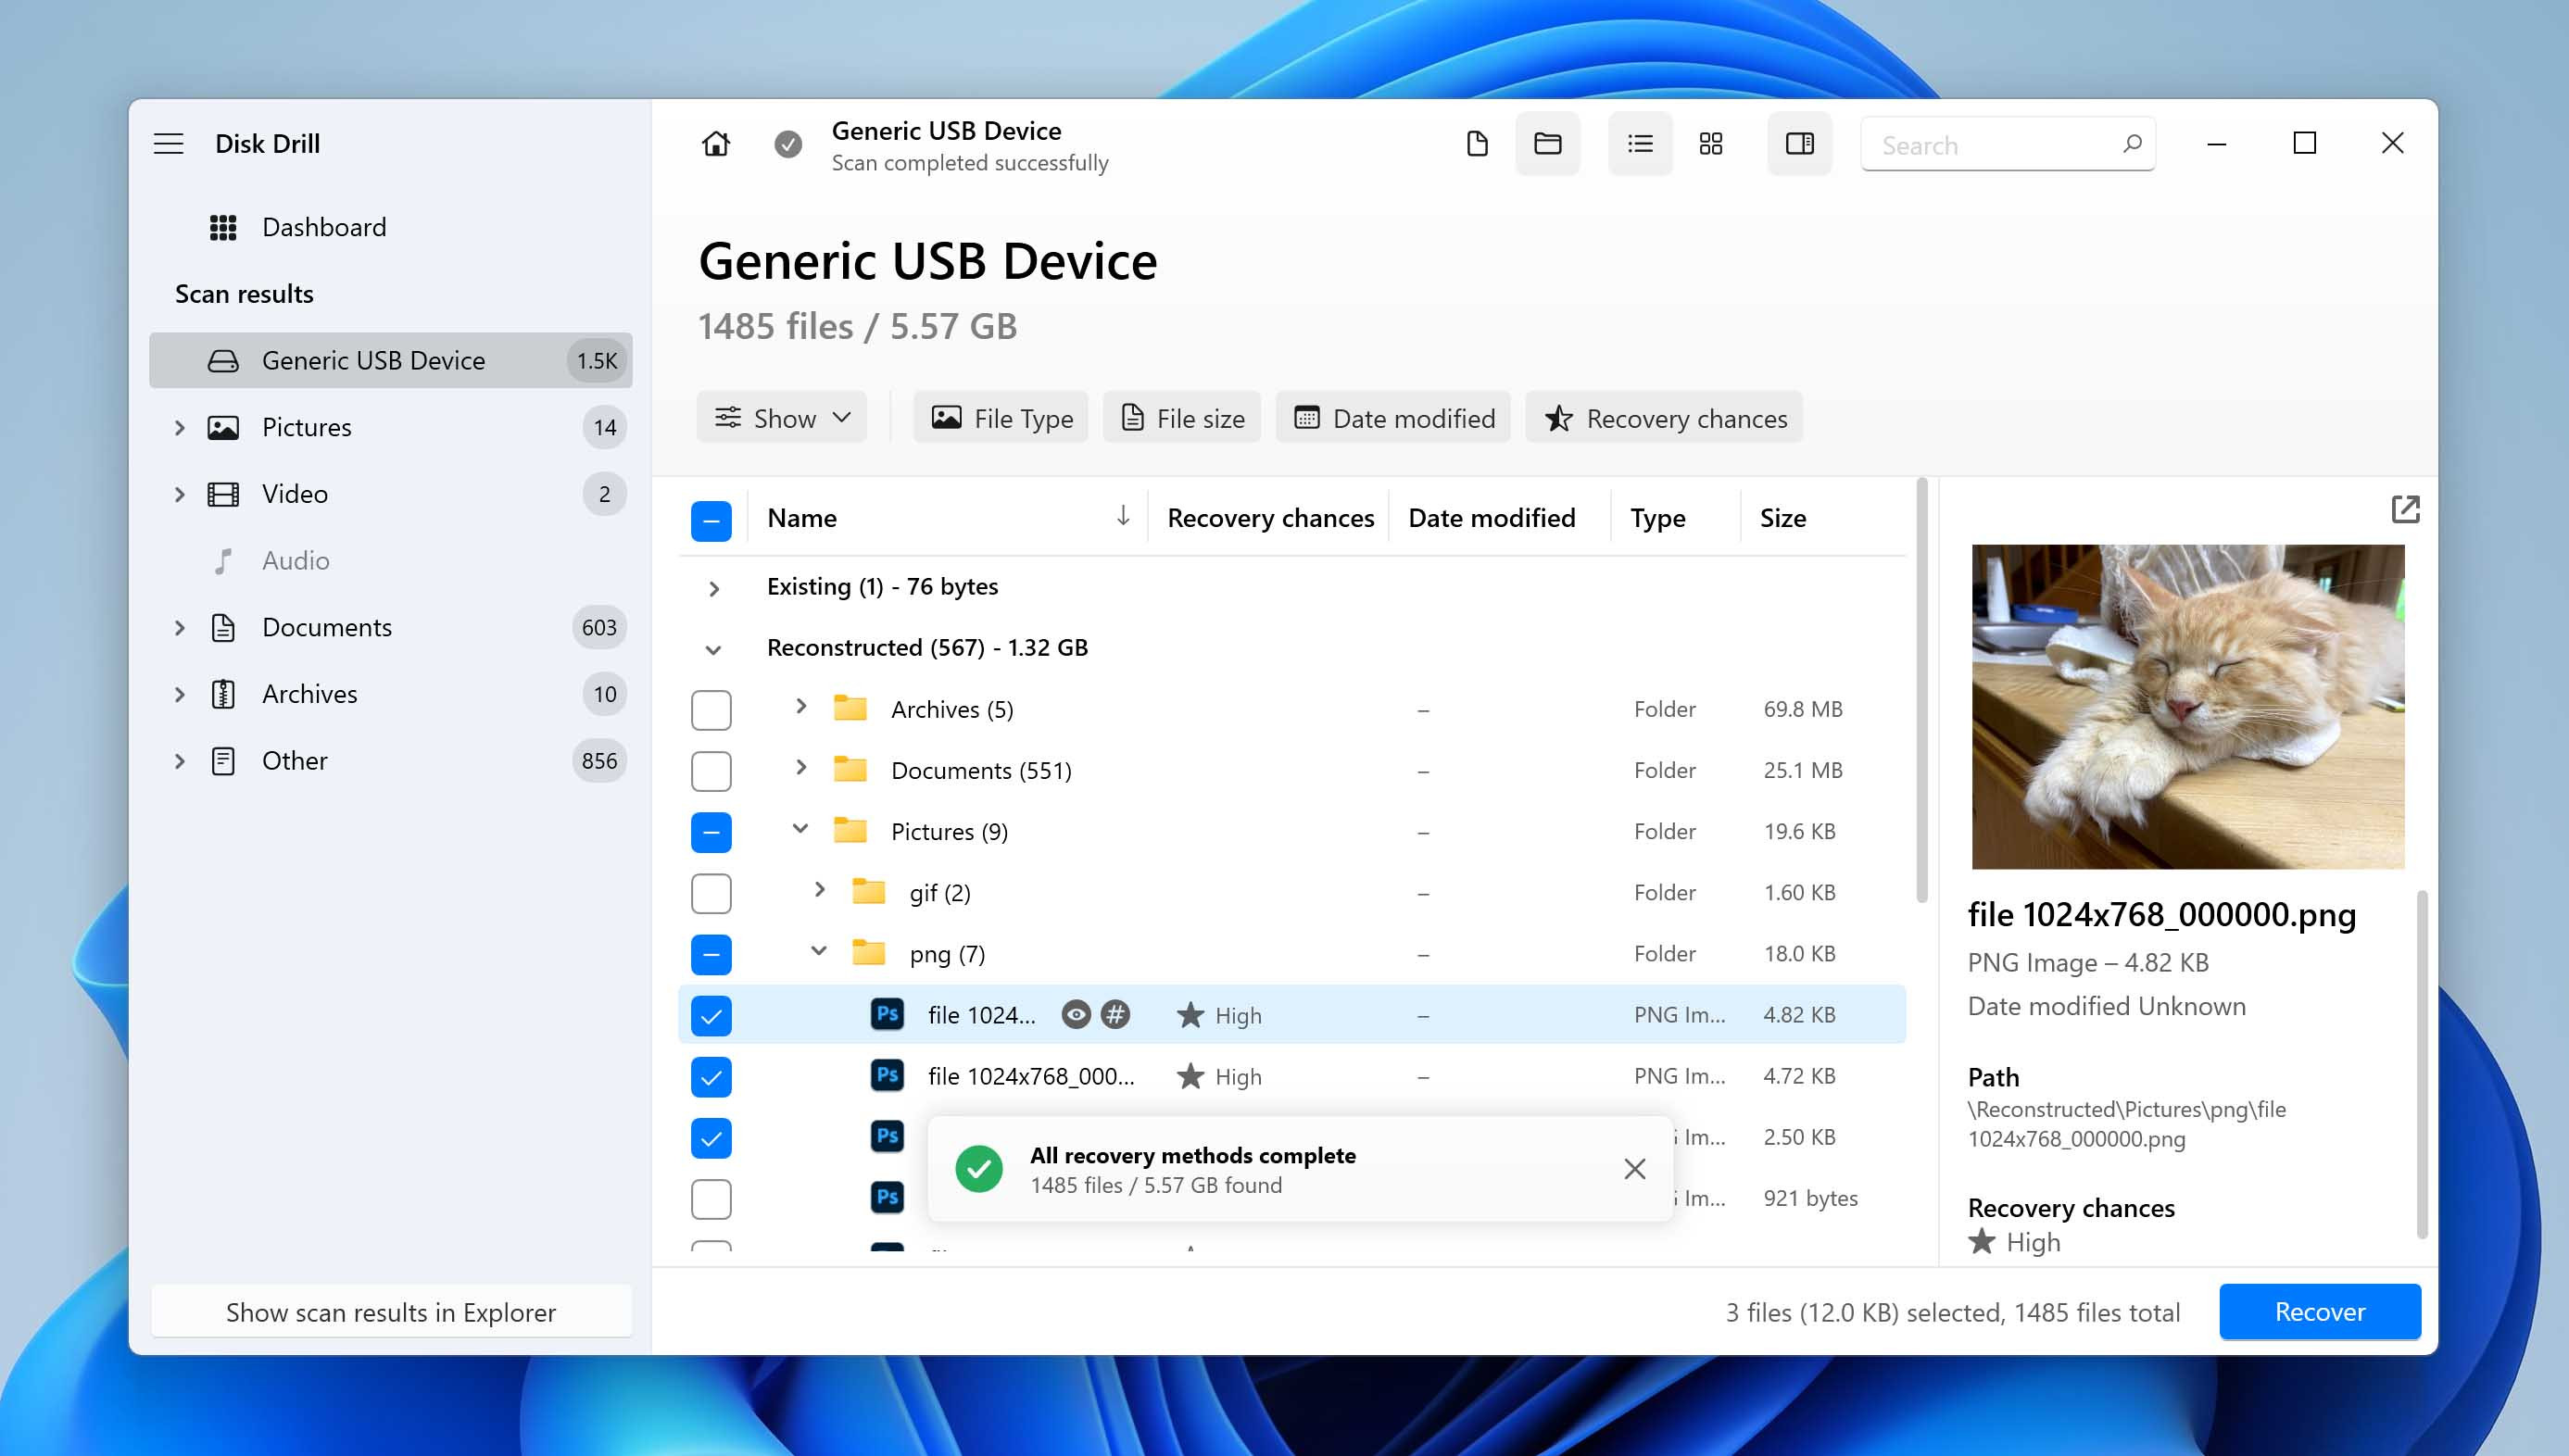Uncheck the 4.72 KB file checkbox

coord(711,1077)
